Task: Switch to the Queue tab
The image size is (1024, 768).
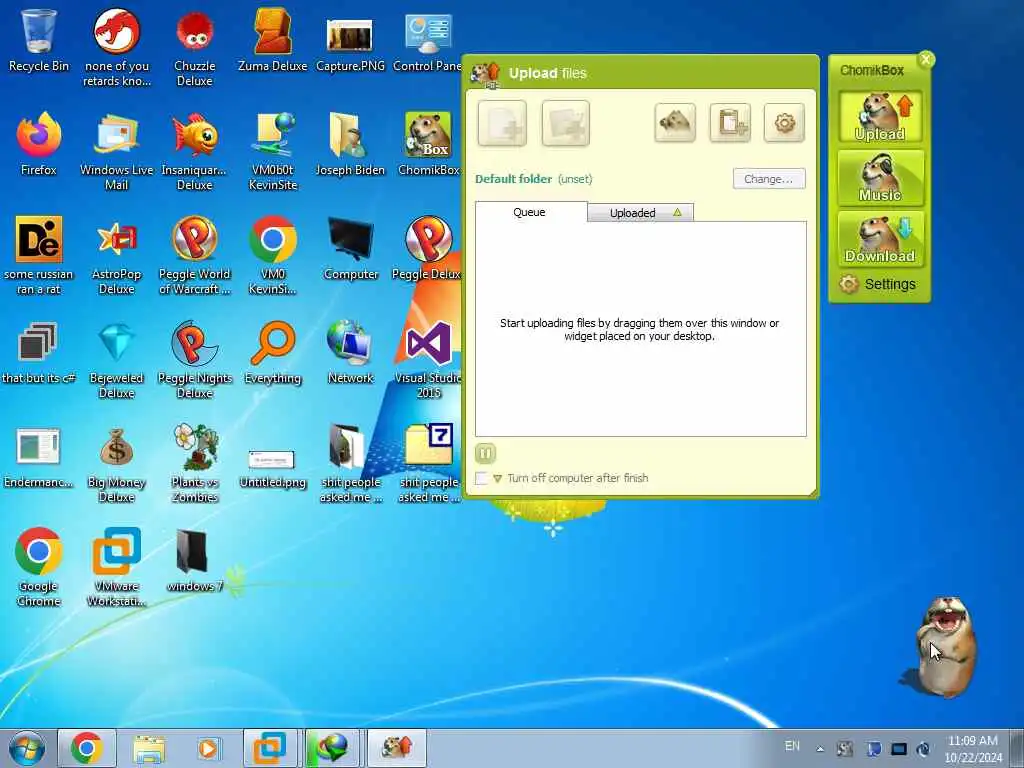Action: coord(530,212)
